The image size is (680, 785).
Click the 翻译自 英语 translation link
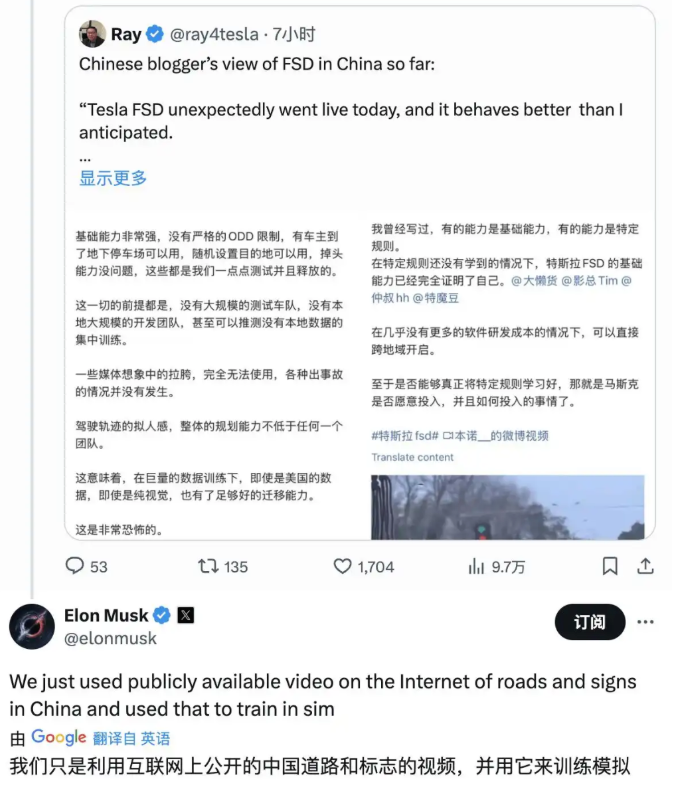click(131, 738)
